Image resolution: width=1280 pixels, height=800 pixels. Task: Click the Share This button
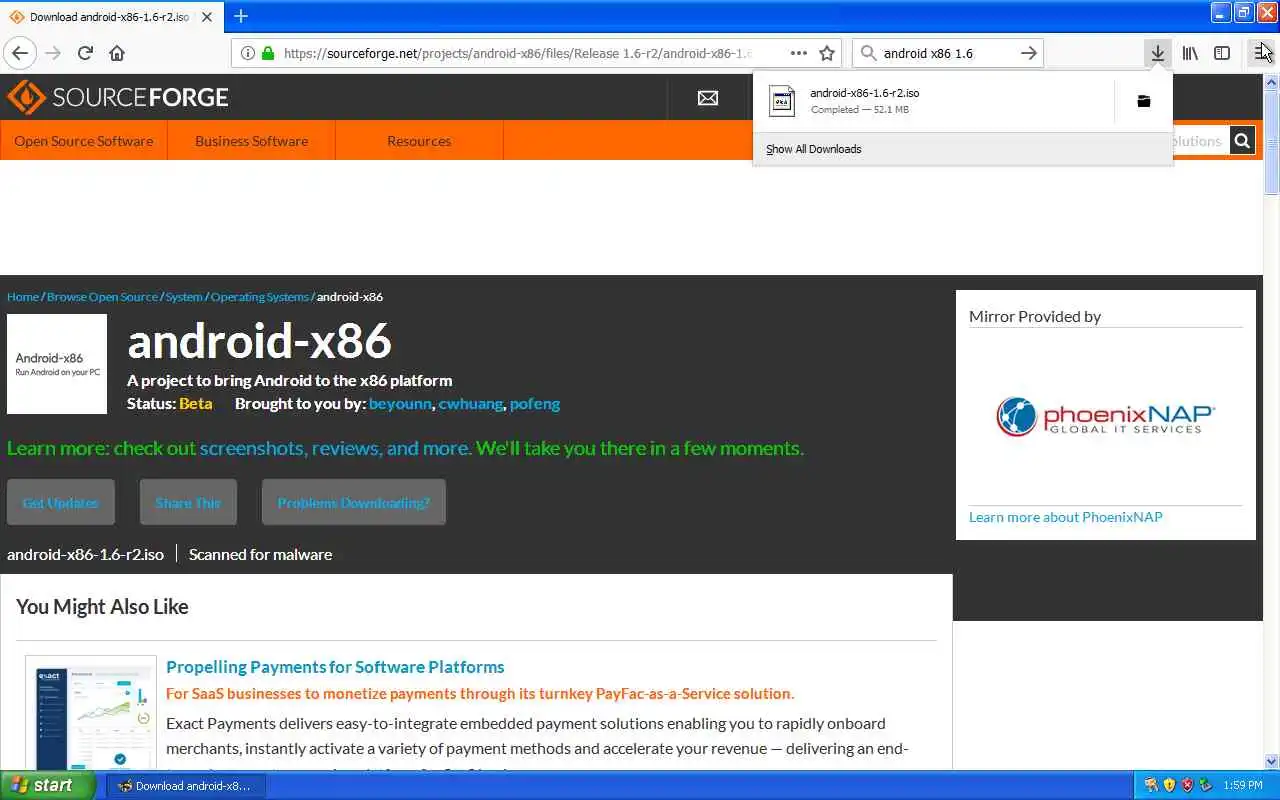[x=188, y=502]
